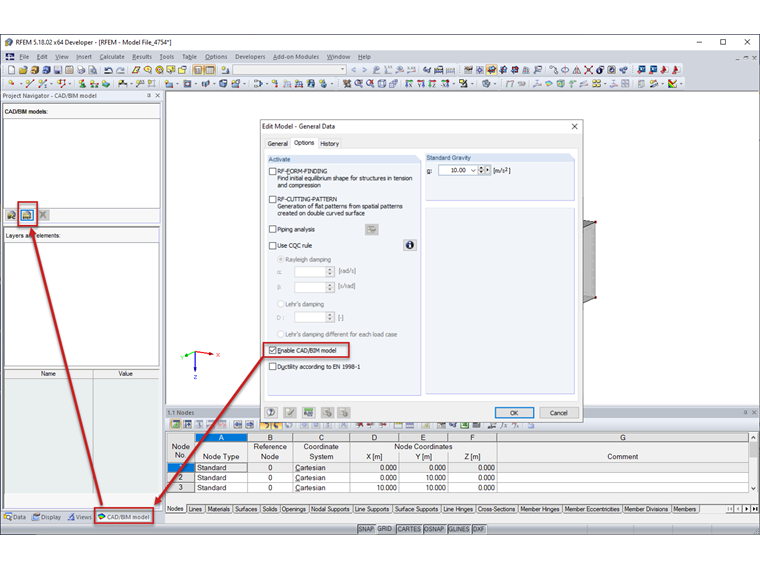The image size is (760, 570).
Task: Click the table vertical scrollbar down arrow
Action: 753,488
